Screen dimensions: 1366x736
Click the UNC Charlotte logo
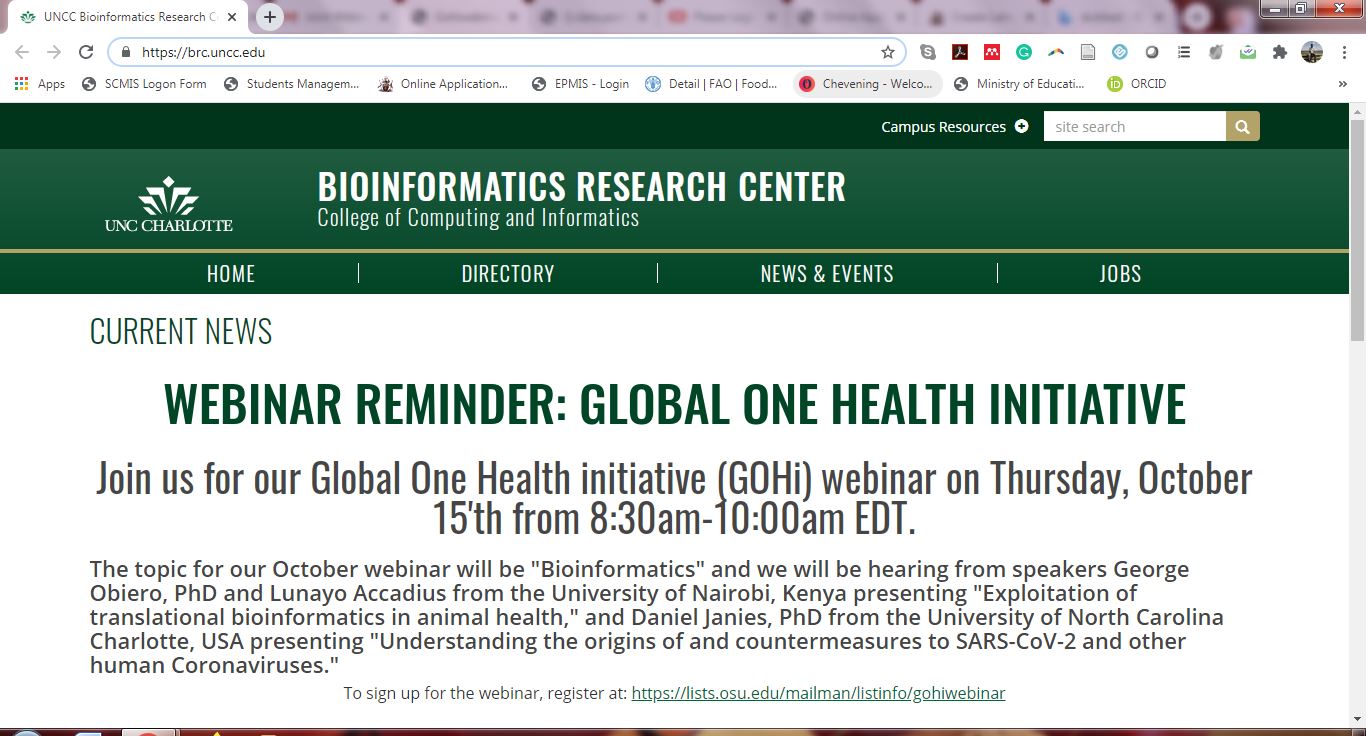coord(168,204)
